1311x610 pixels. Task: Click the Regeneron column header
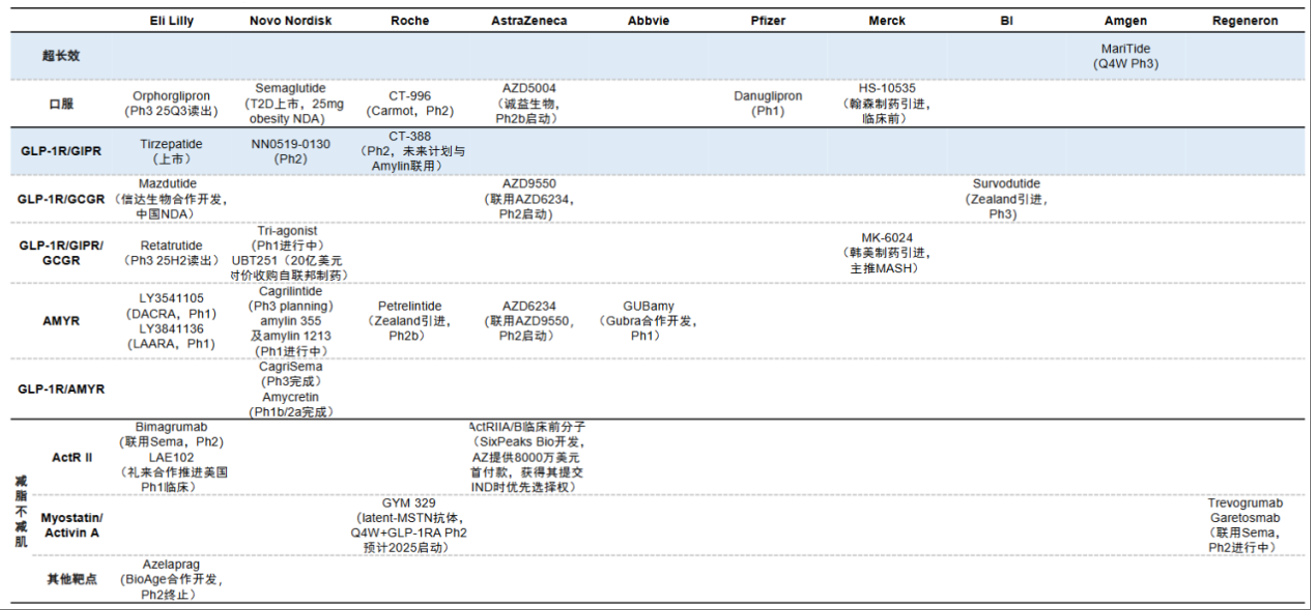[1245, 21]
